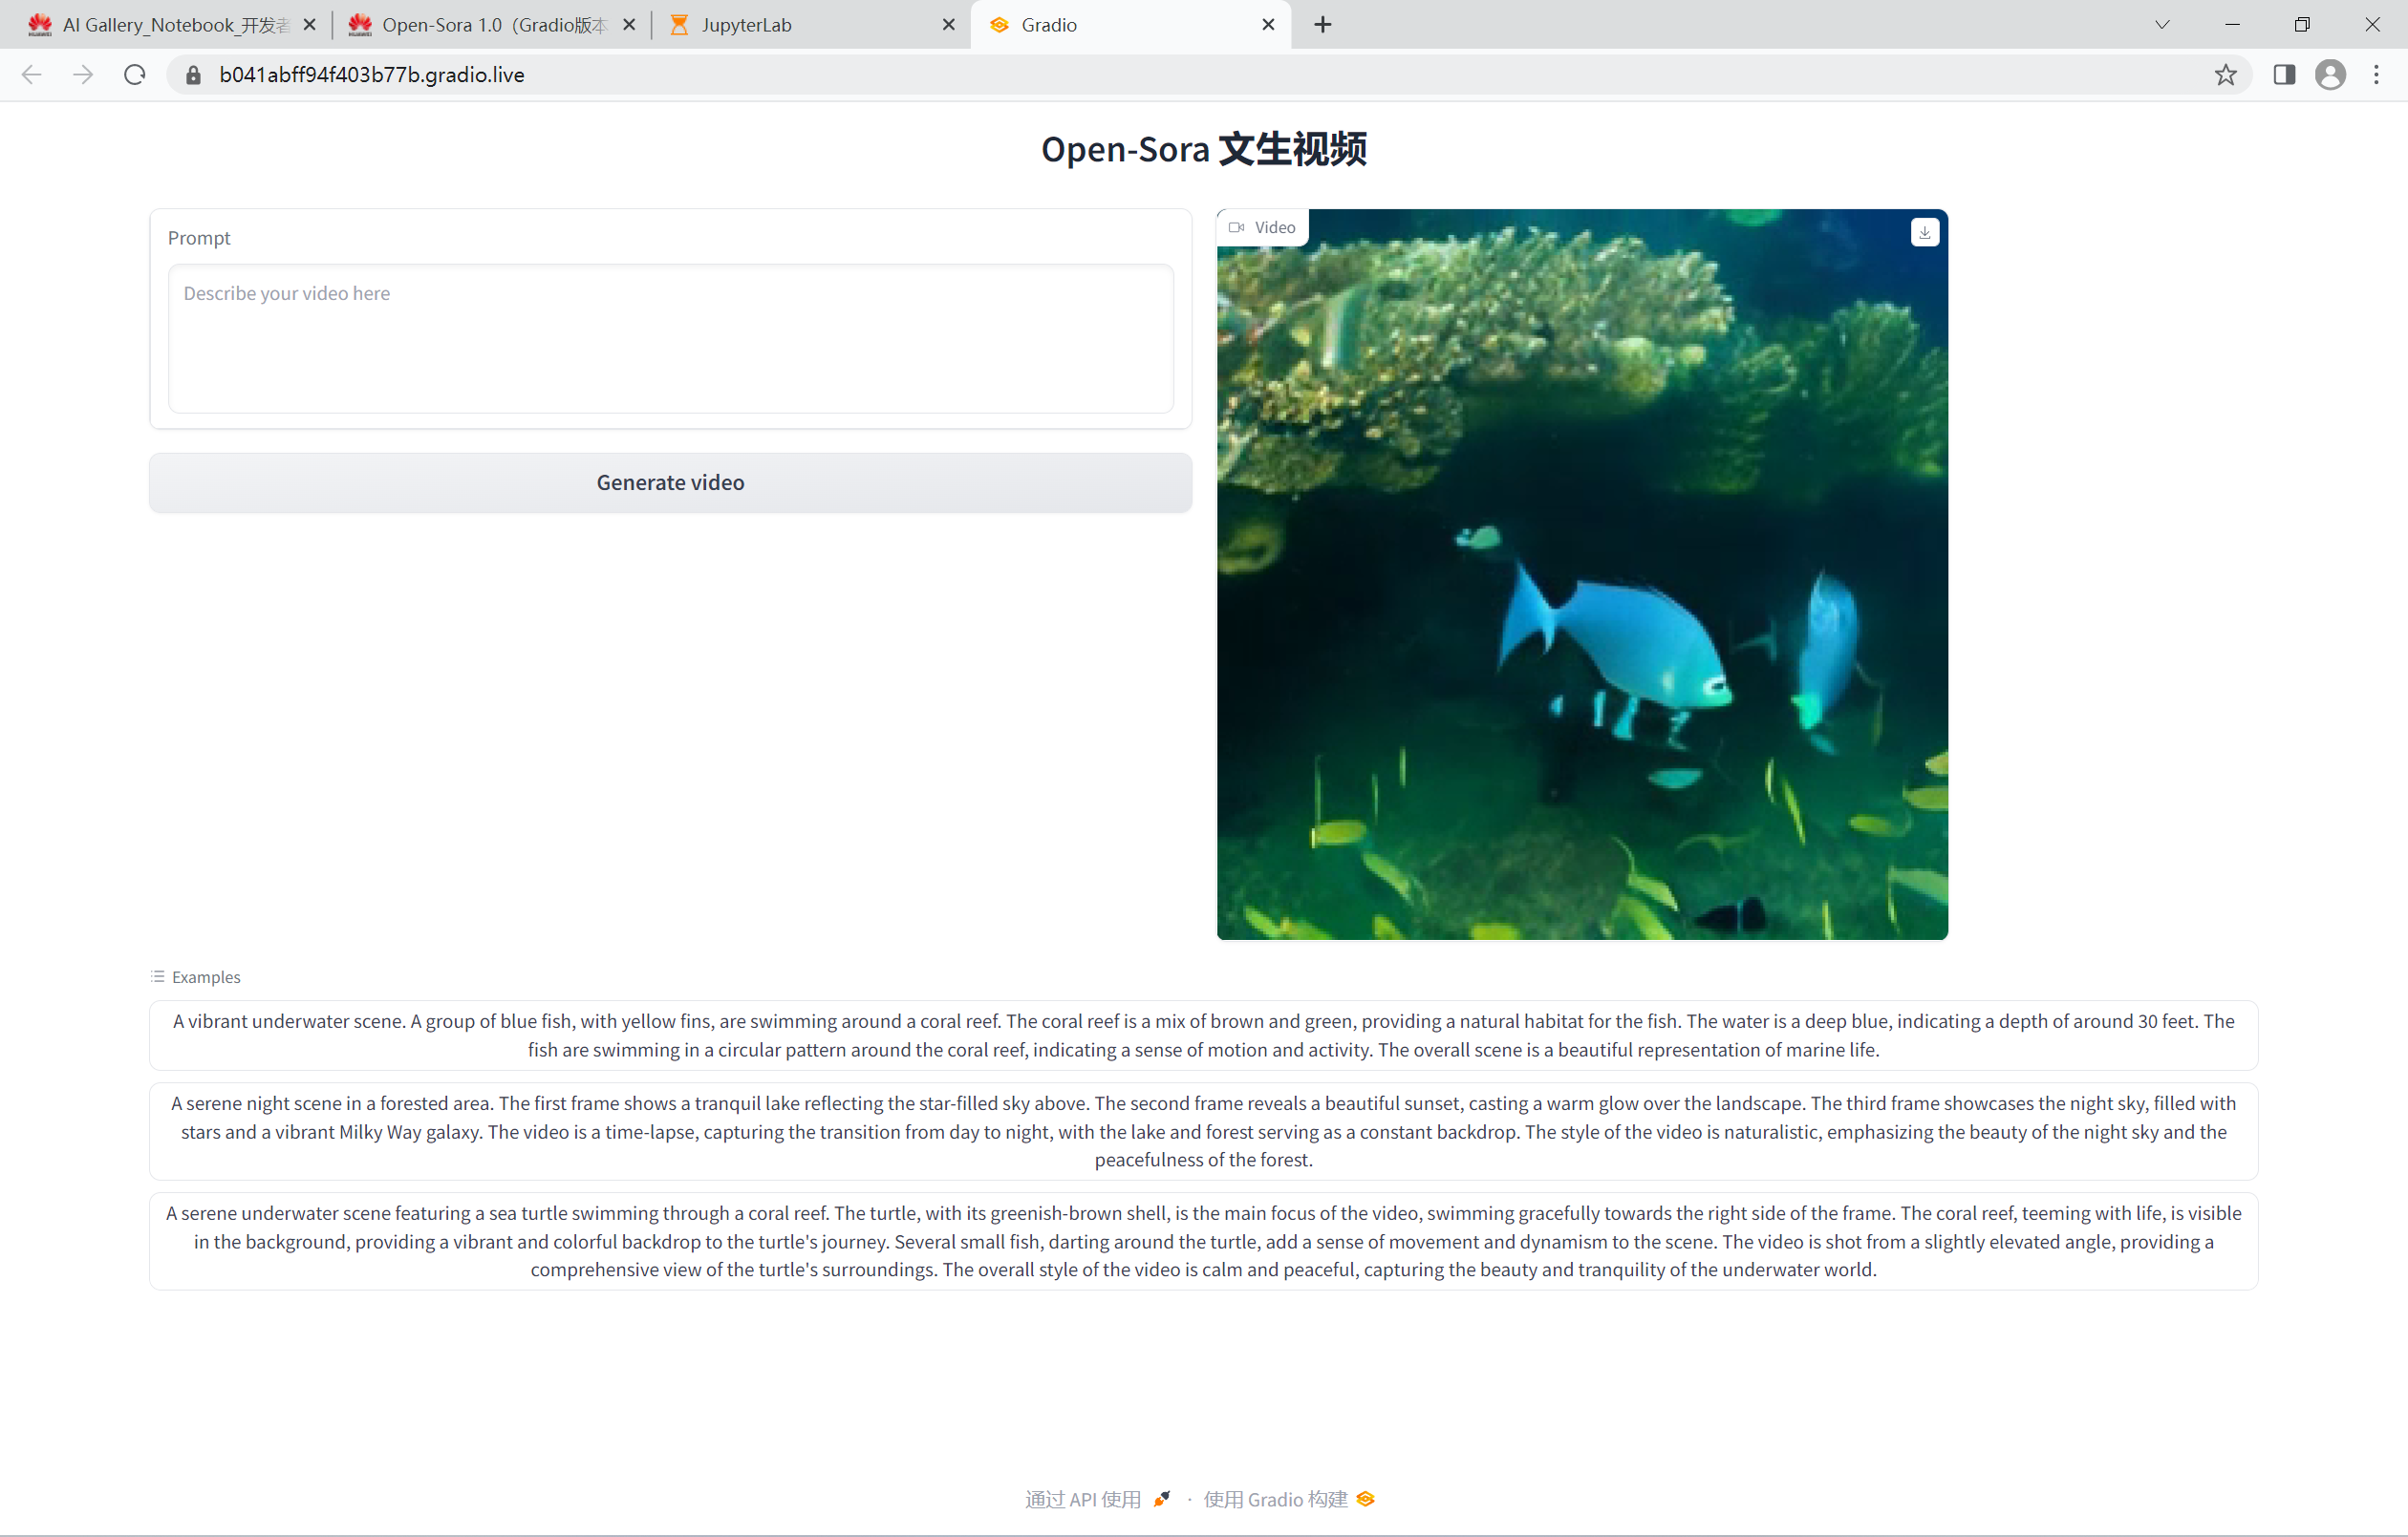Click the Generate video button
Screen dimensions: 2408x1537
670,482
